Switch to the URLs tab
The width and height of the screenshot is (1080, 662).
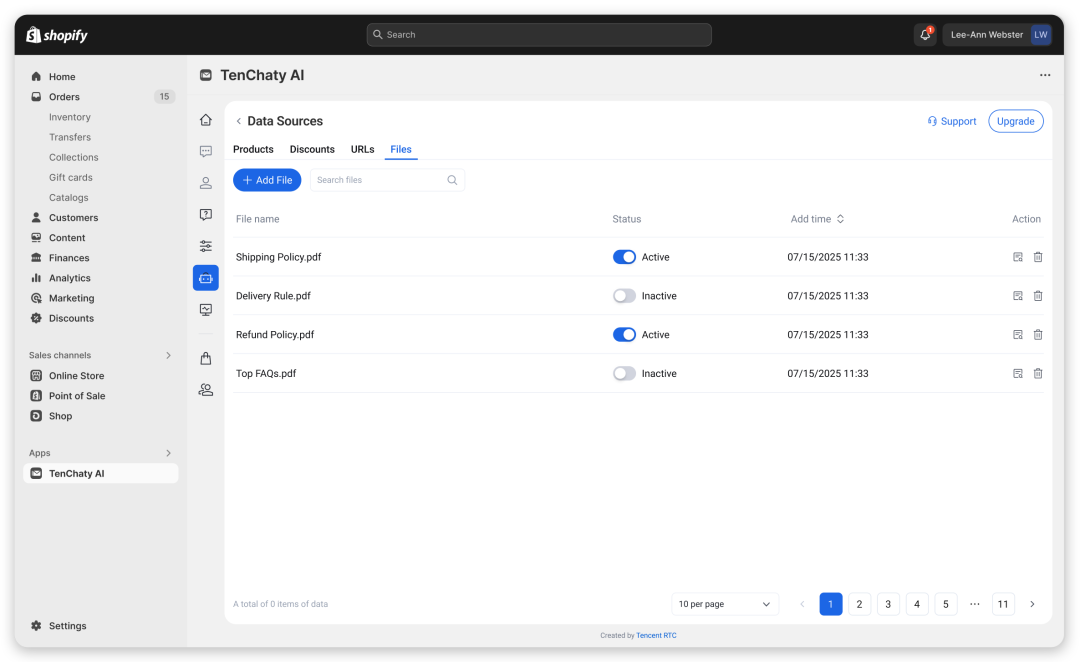point(362,149)
